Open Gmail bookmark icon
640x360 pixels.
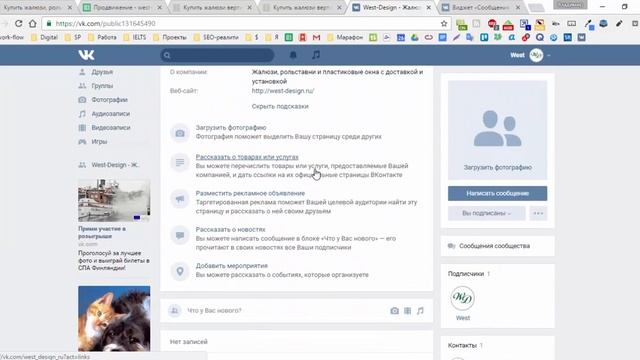[316, 37]
